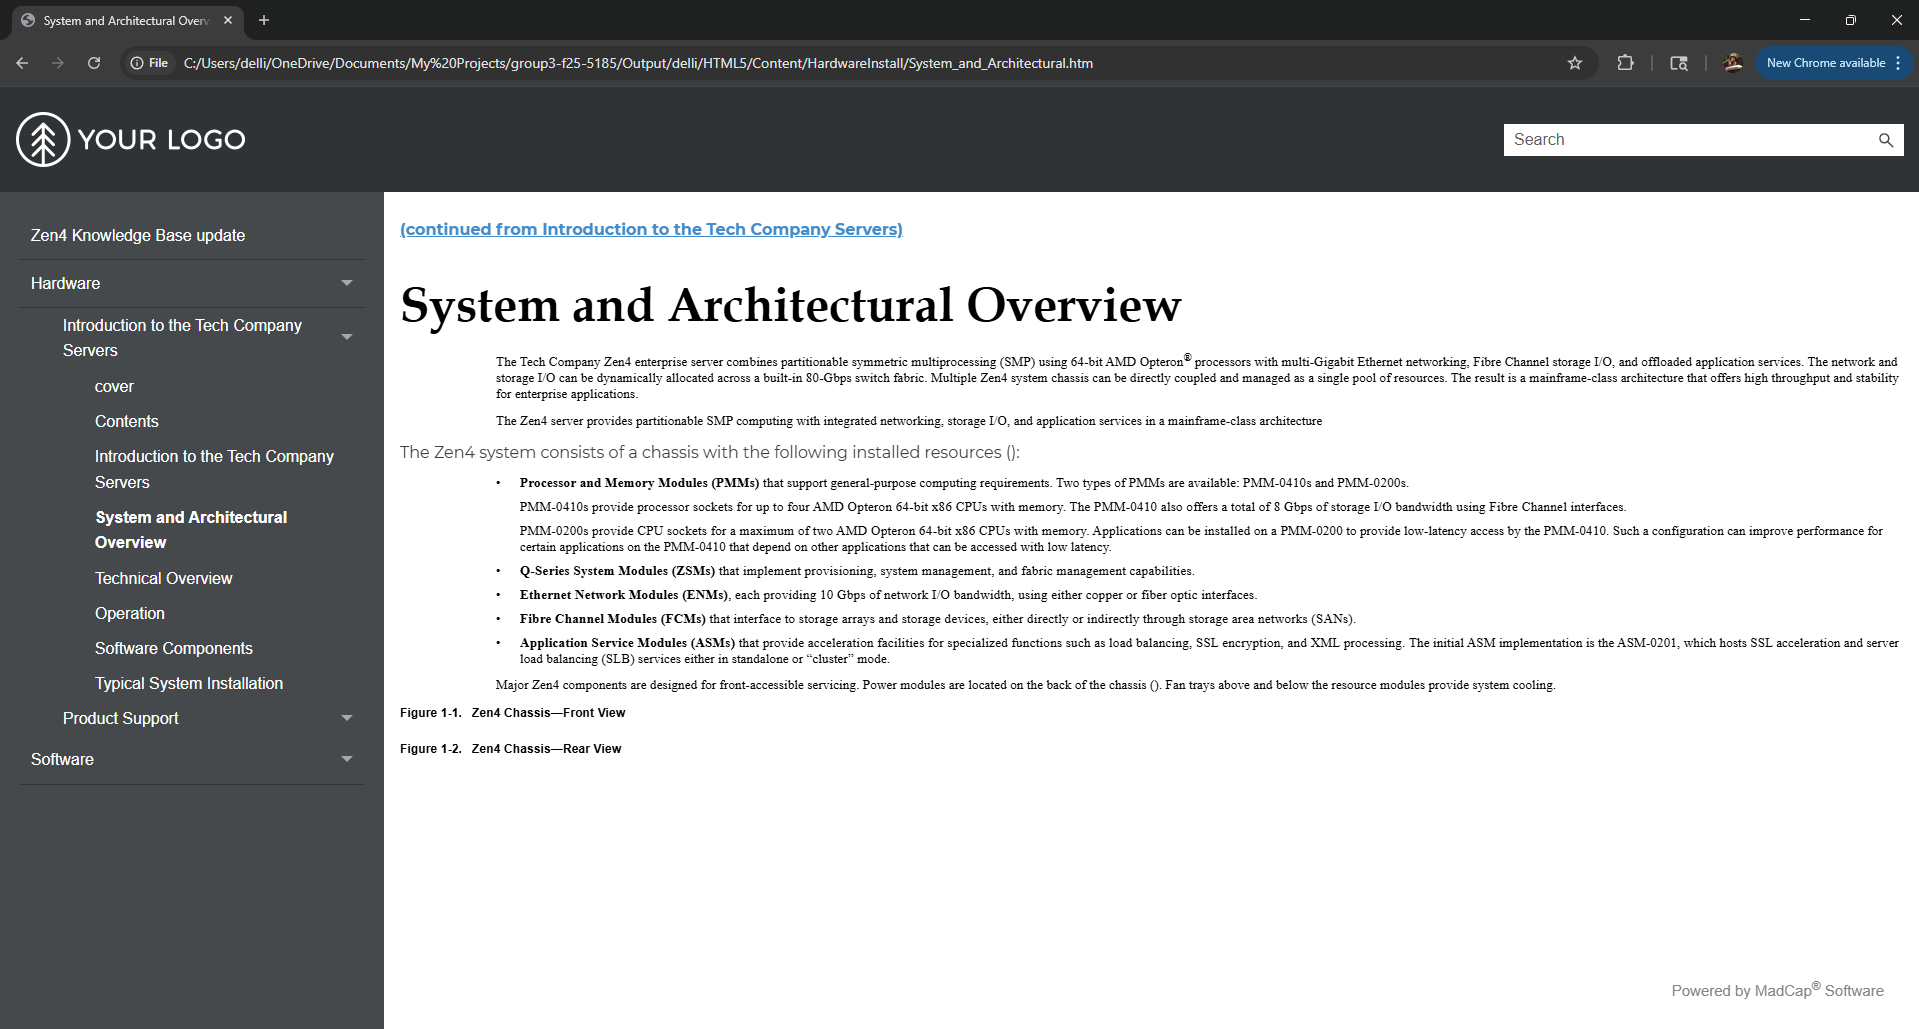Bookmark this page with star icon
The height and width of the screenshot is (1029, 1919).
1575,63
